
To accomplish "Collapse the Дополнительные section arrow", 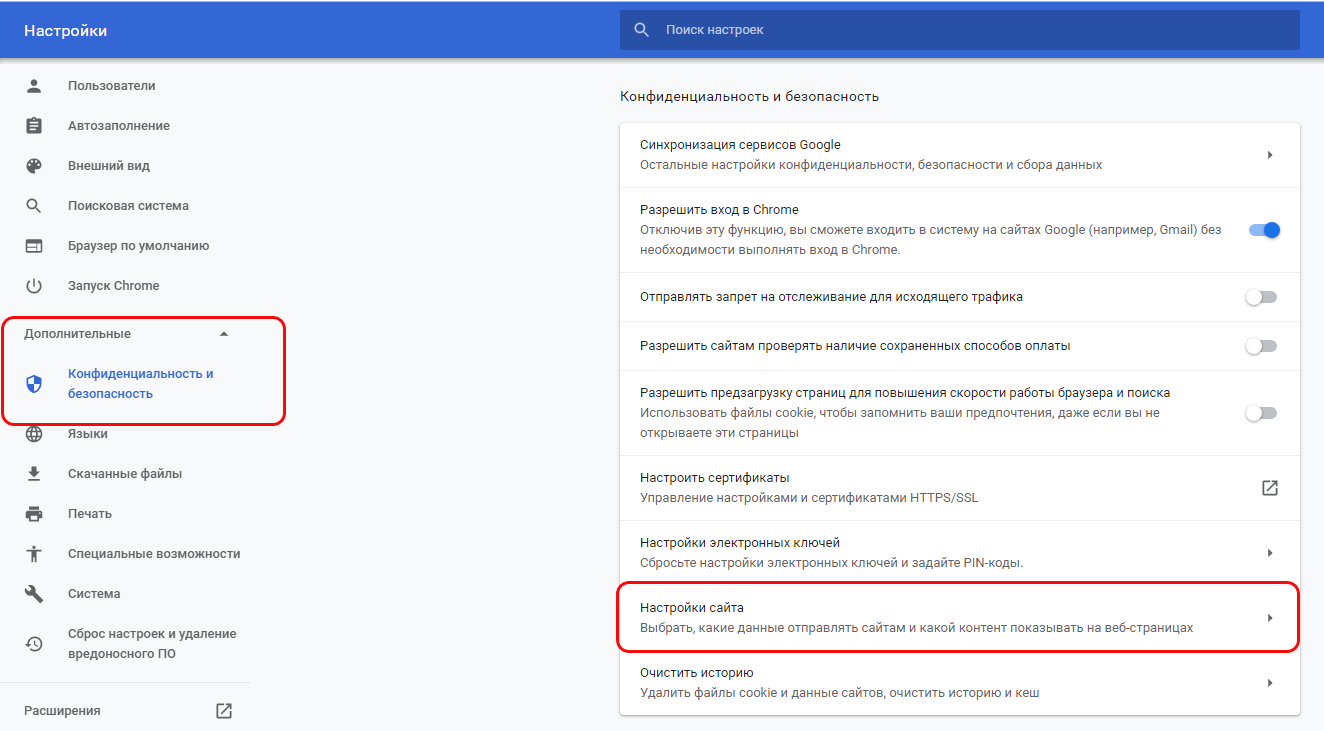I will 224,334.
